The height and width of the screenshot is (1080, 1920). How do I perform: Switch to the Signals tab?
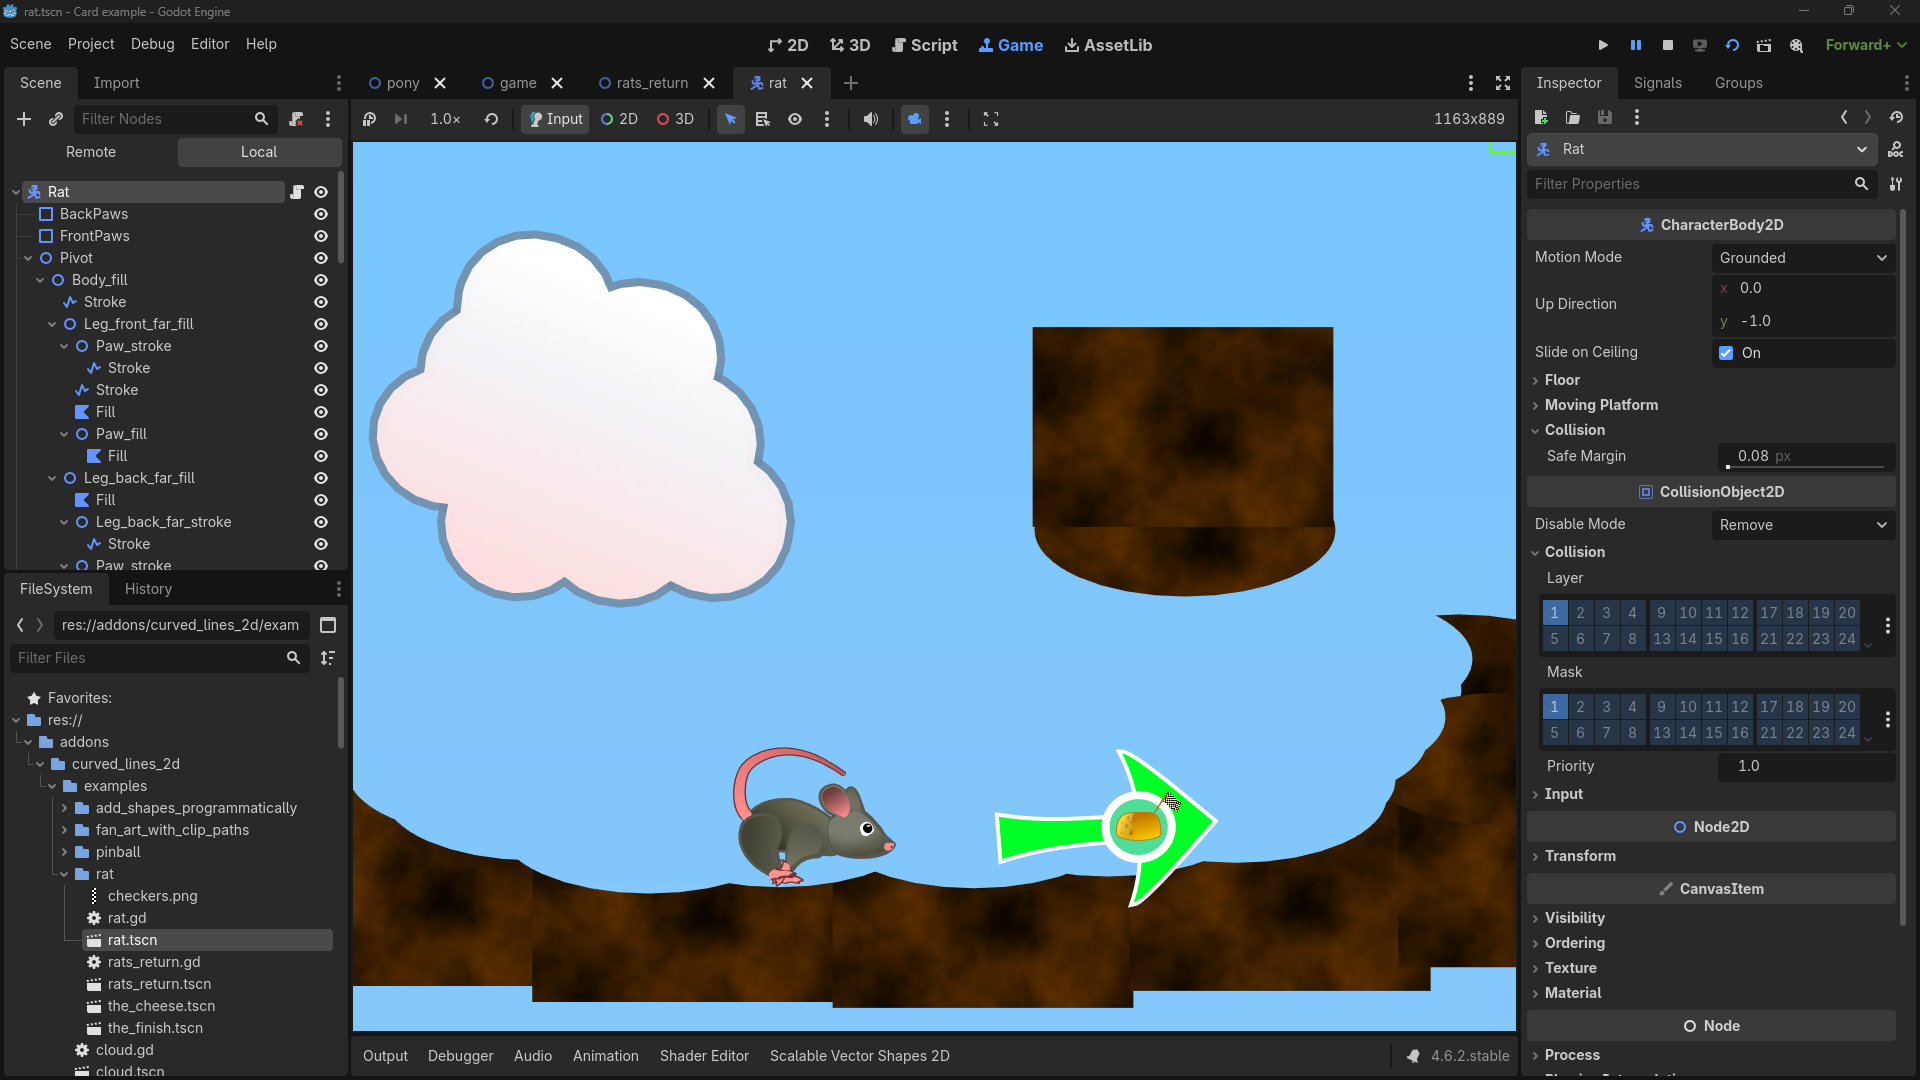click(x=1657, y=83)
